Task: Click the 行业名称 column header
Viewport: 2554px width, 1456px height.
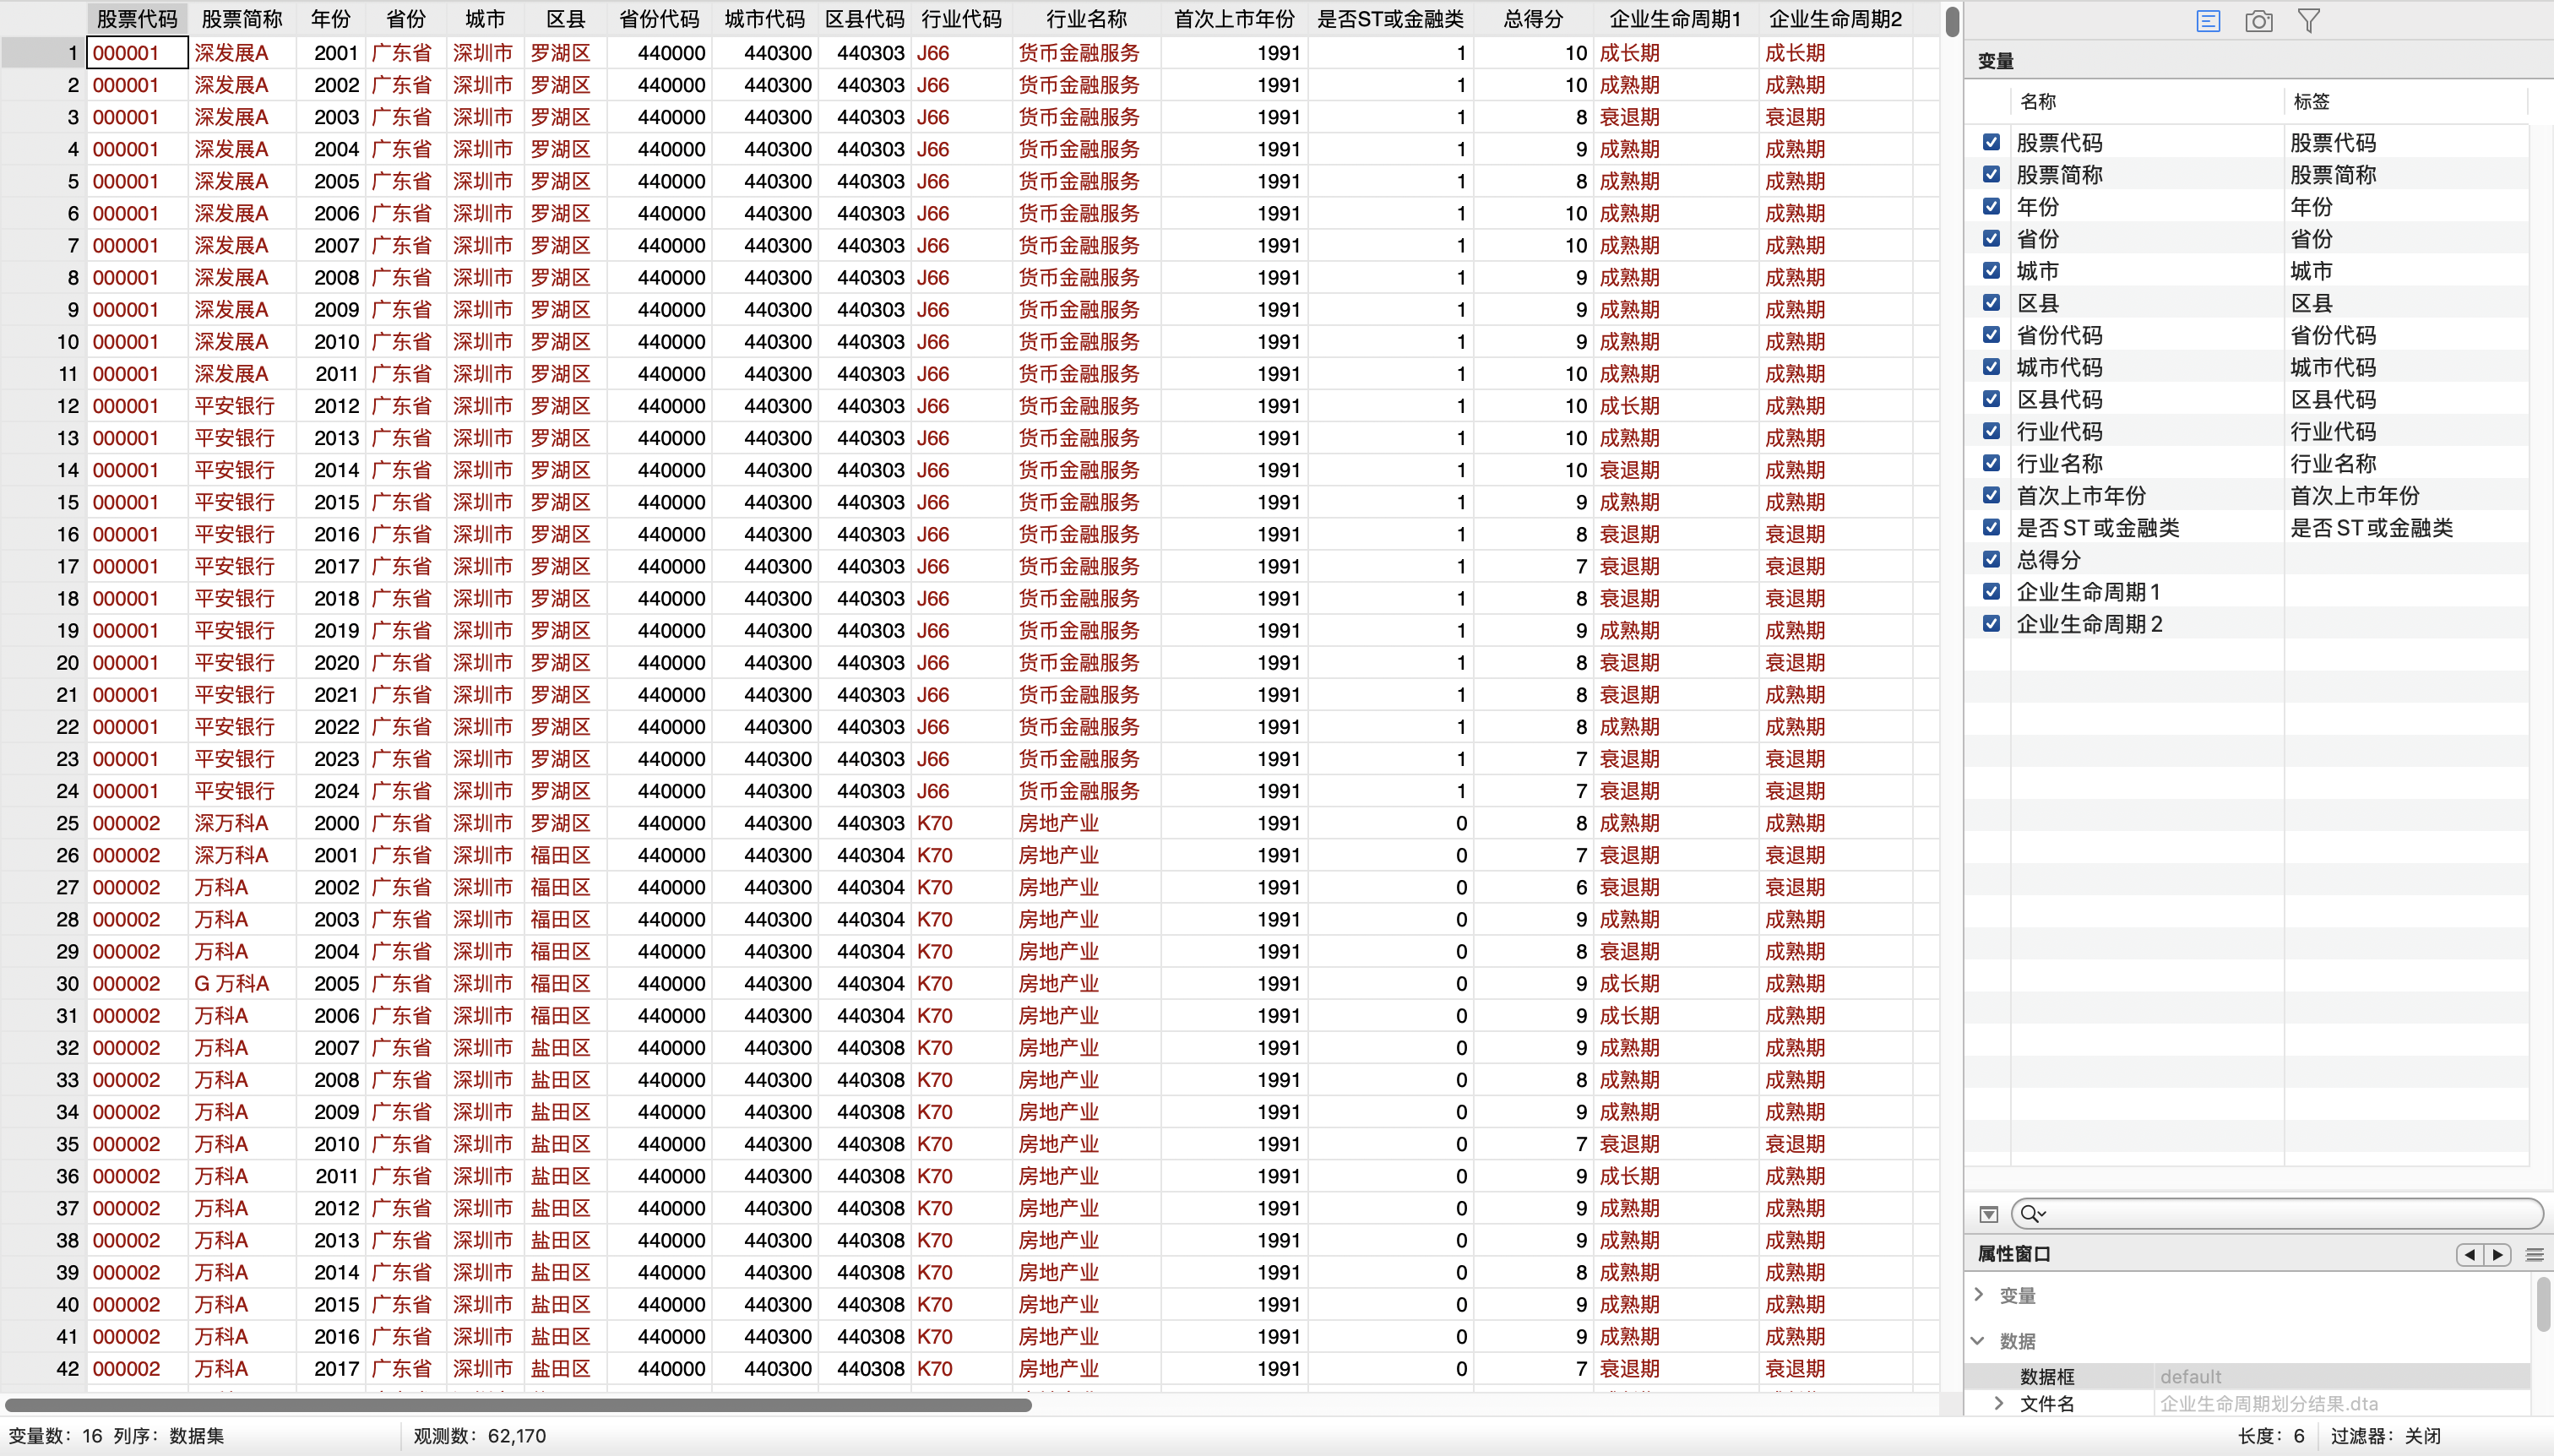Action: click(x=1085, y=19)
